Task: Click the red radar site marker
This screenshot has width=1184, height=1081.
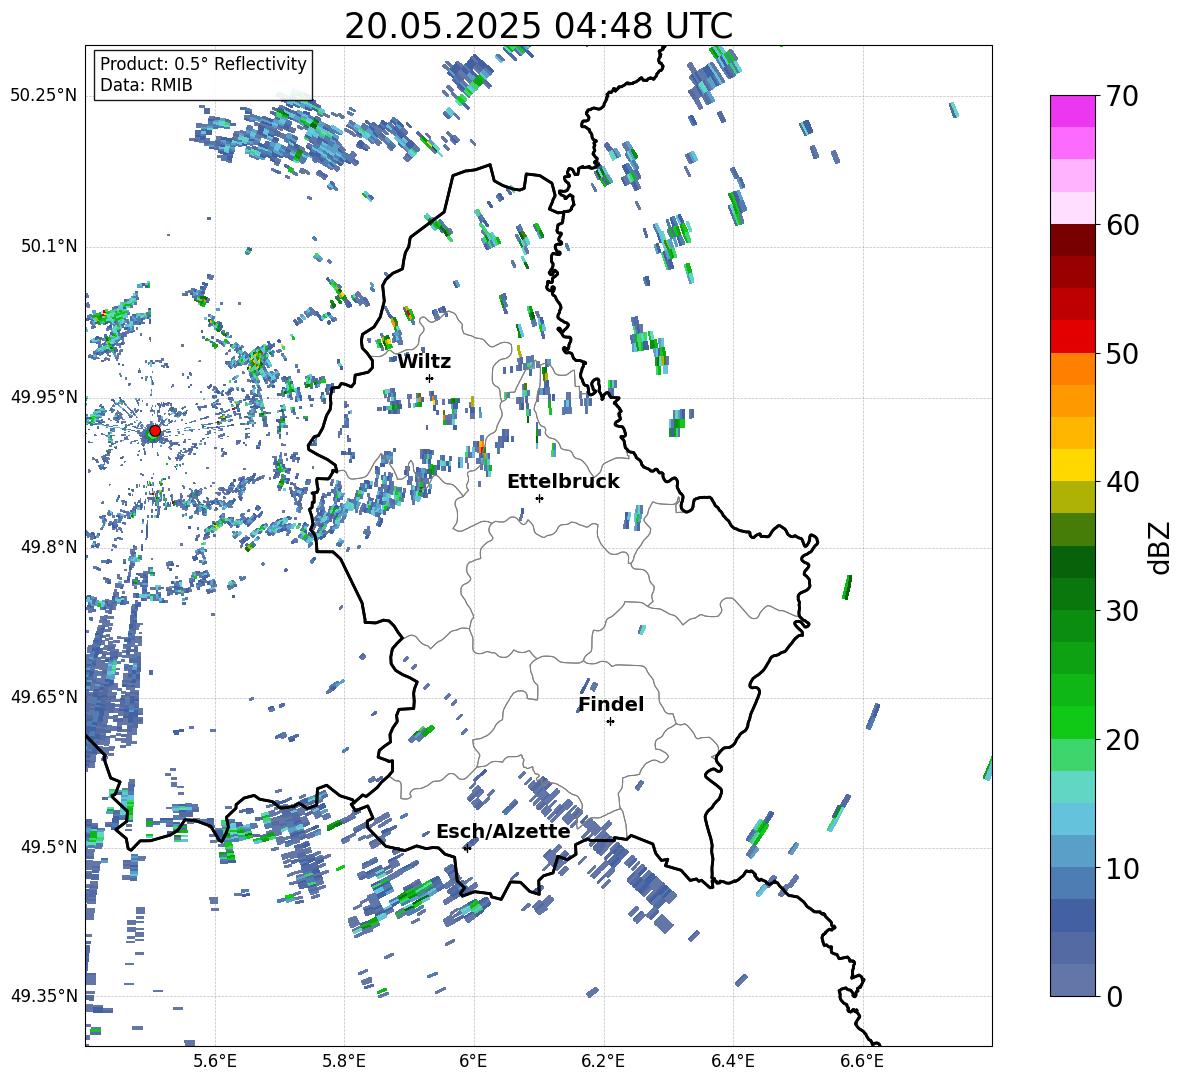Action: (155, 430)
